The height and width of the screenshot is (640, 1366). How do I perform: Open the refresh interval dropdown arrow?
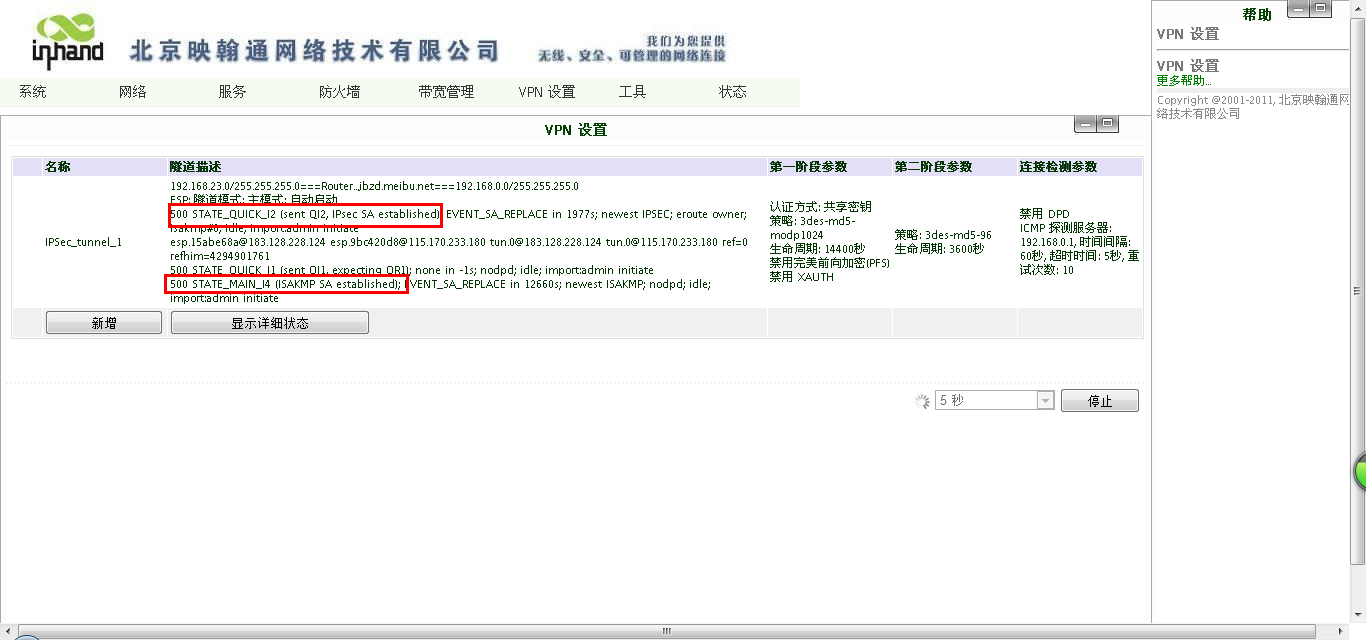point(1045,401)
